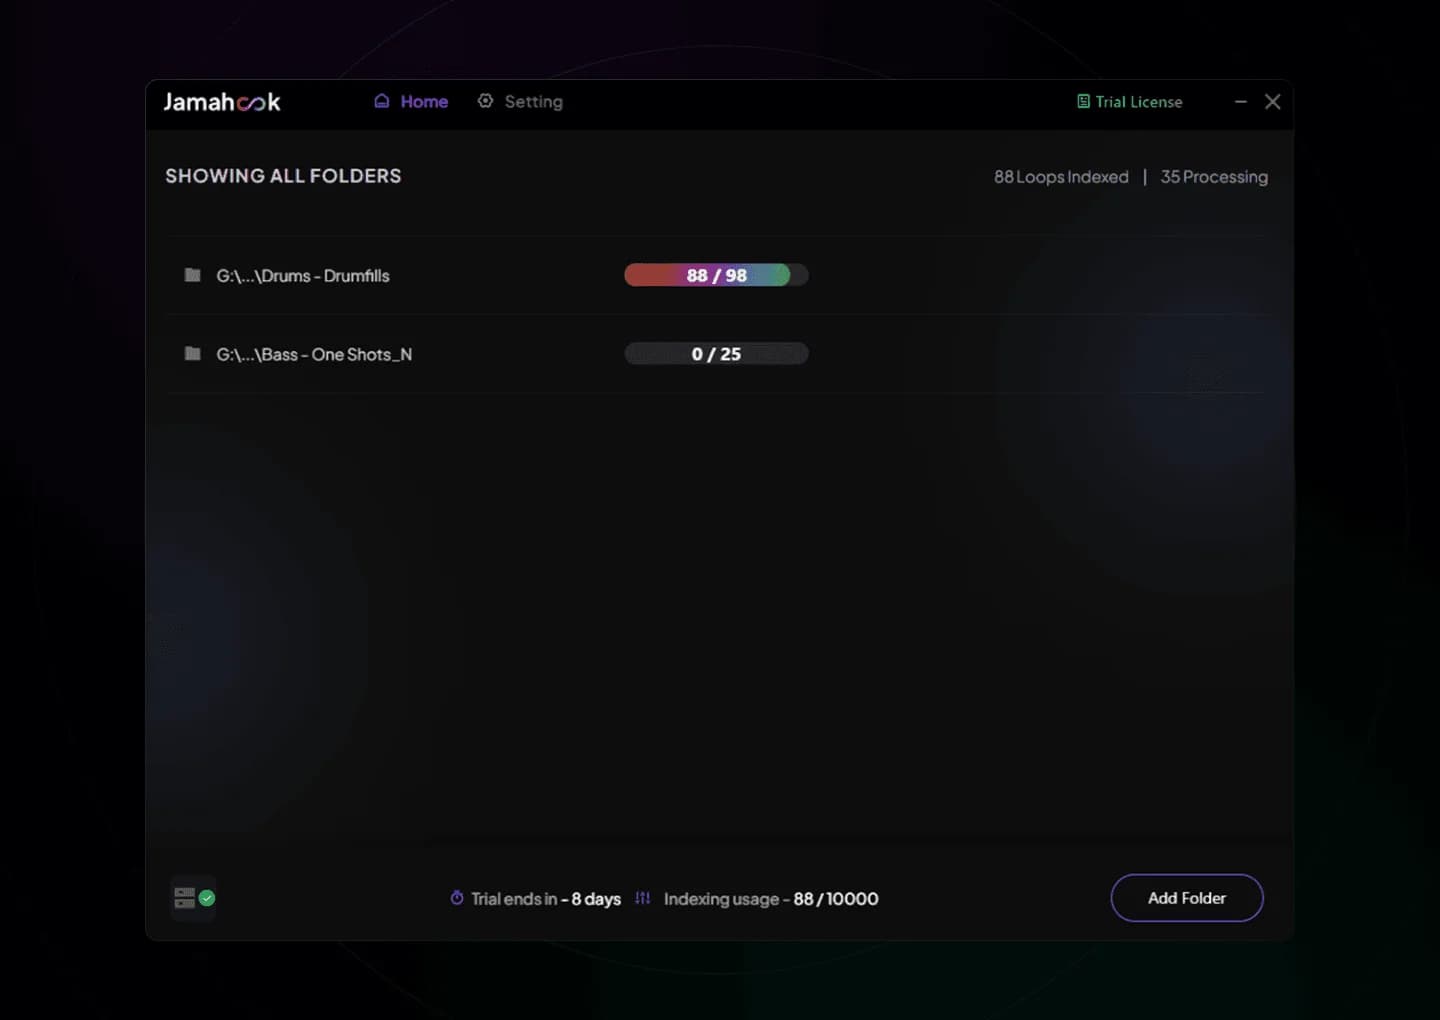Click the server status icon with green check
The width and height of the screenshot is (1440, 1020).
(x=194, y=898)
